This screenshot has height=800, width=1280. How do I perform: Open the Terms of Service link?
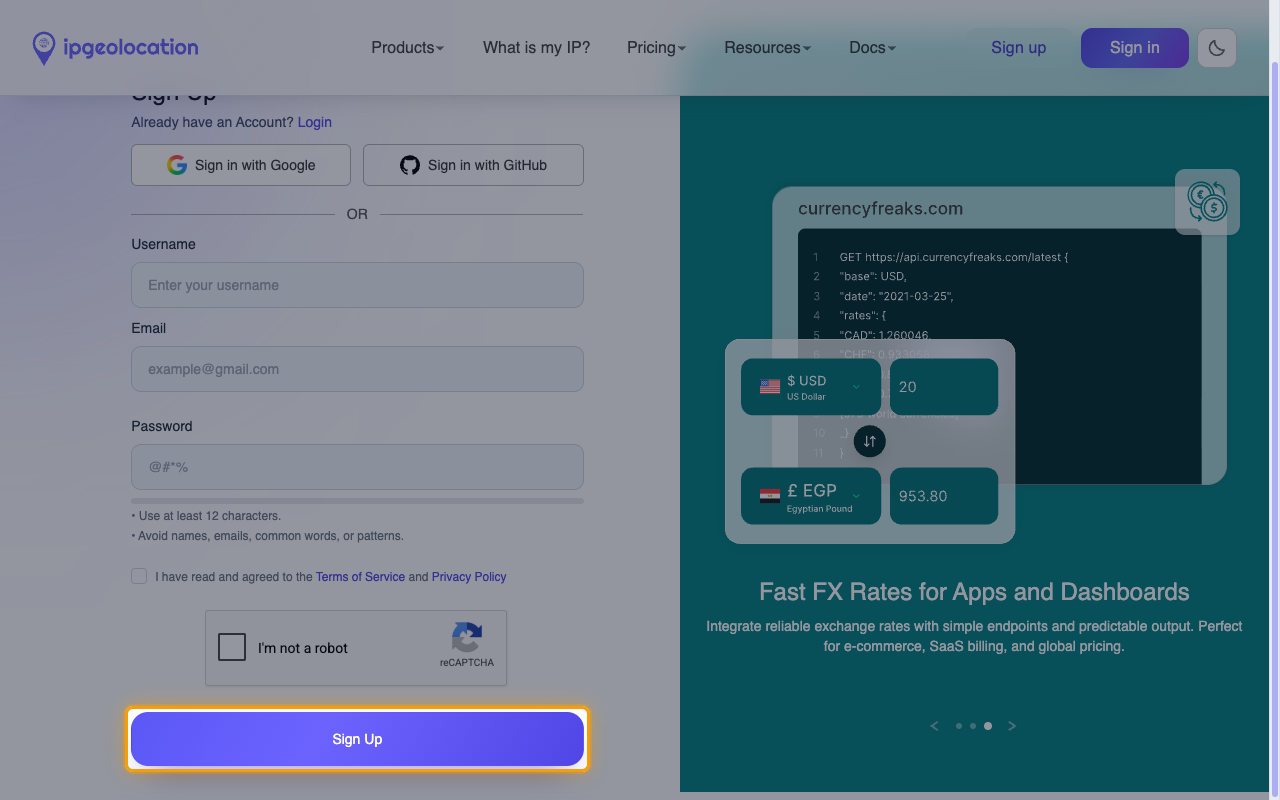click(x=360, y=577)
